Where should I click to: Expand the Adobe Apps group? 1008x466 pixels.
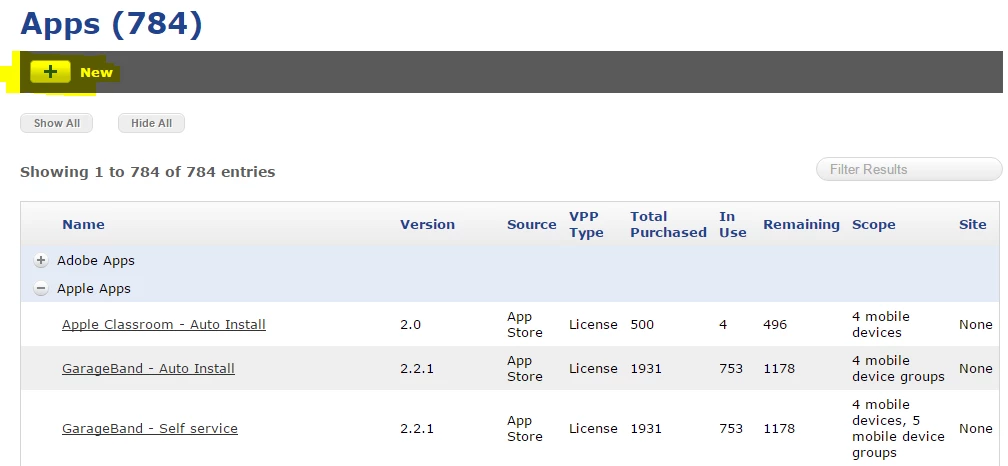tap(41, 260)
